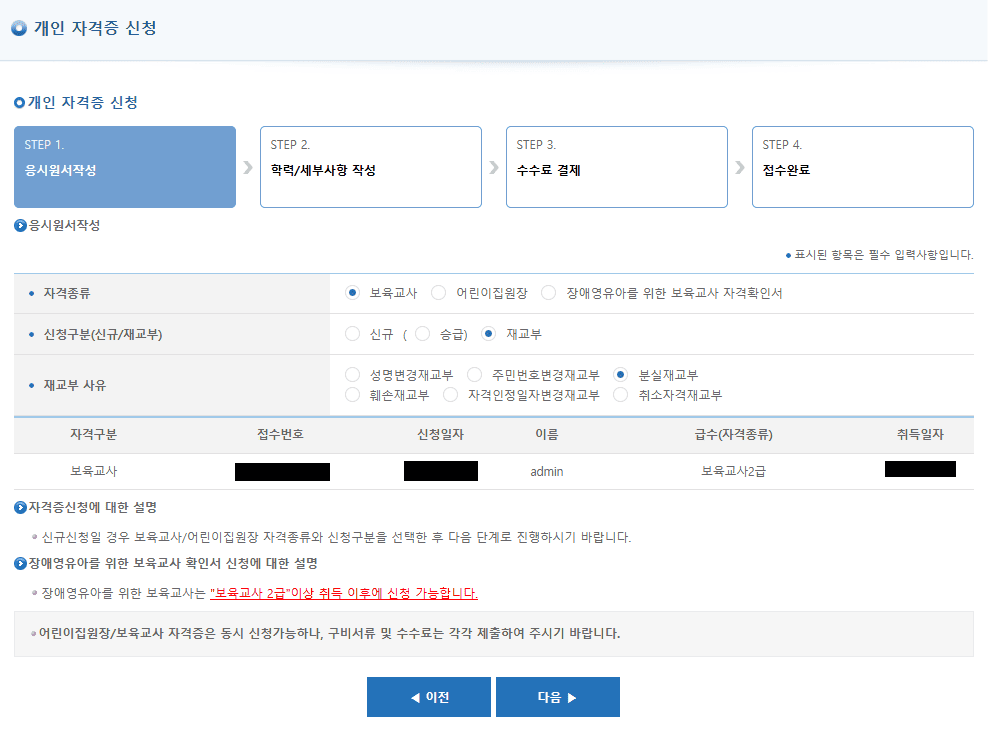Select 성명변경재교부 as reissue reason
988x739 pixels.
click(x=352, y=375)
